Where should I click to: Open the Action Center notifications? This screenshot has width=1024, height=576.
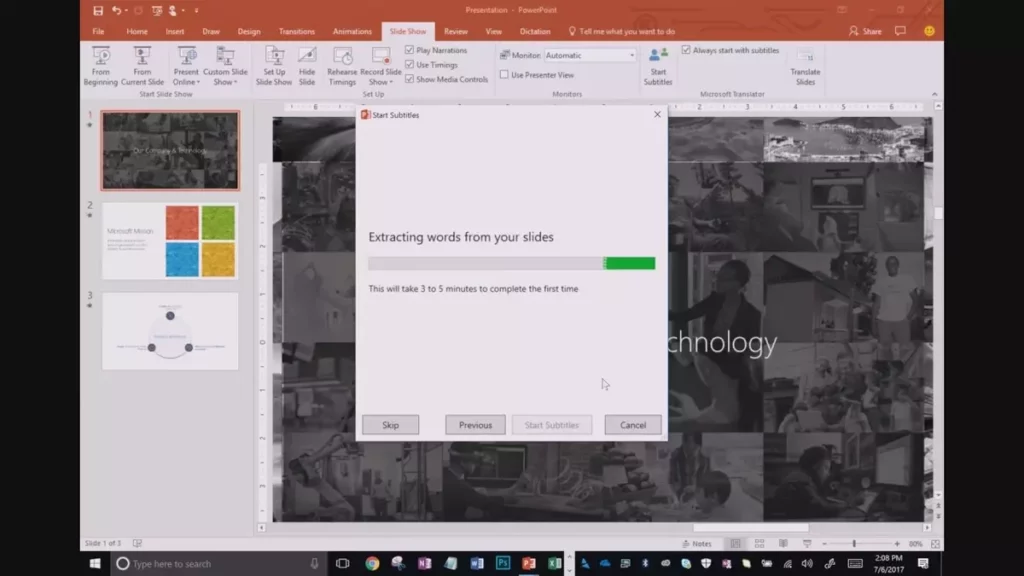point(923,563)
